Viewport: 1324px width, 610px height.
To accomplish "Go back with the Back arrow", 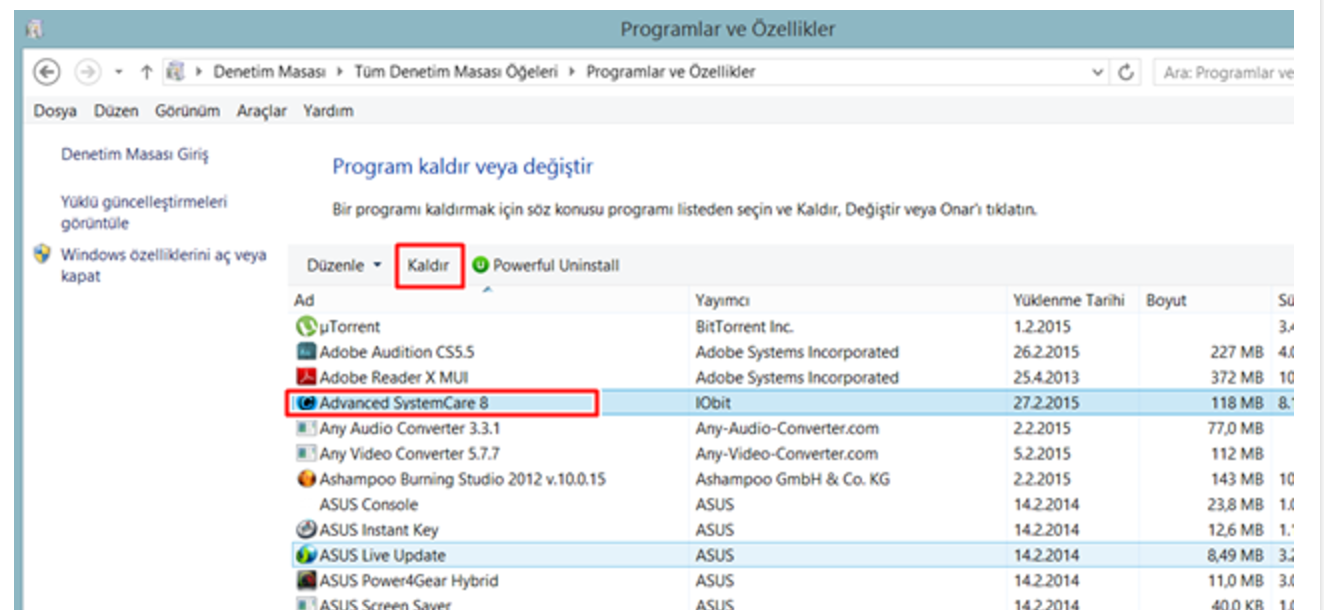I will pyautogui.click(x=47, y=72).
